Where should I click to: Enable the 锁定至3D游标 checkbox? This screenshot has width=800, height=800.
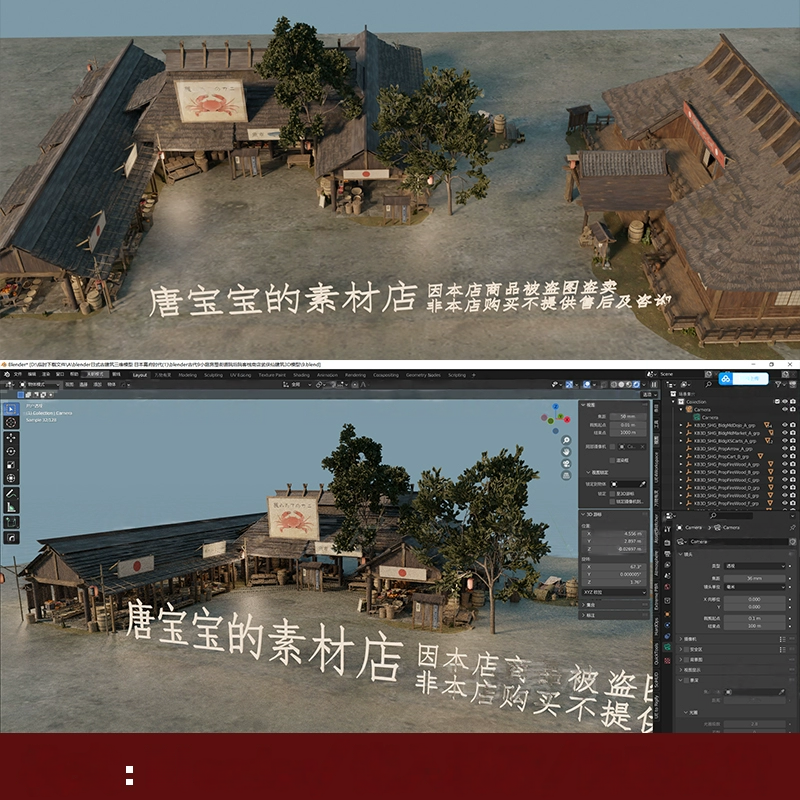pyautogui.click(x=612, y=494)
